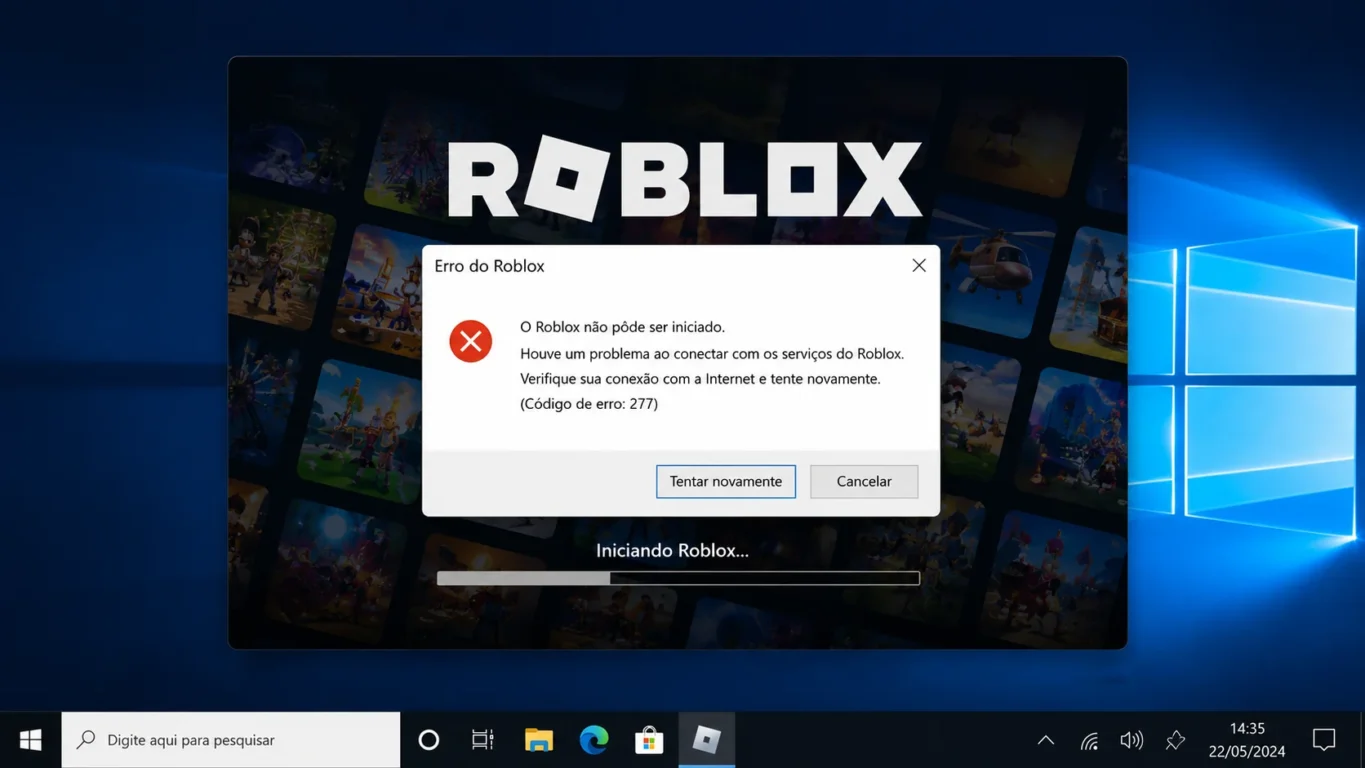Open Cortana circle icon on taskbar
Screen dimensions: 1365x768
click(429, 740)
